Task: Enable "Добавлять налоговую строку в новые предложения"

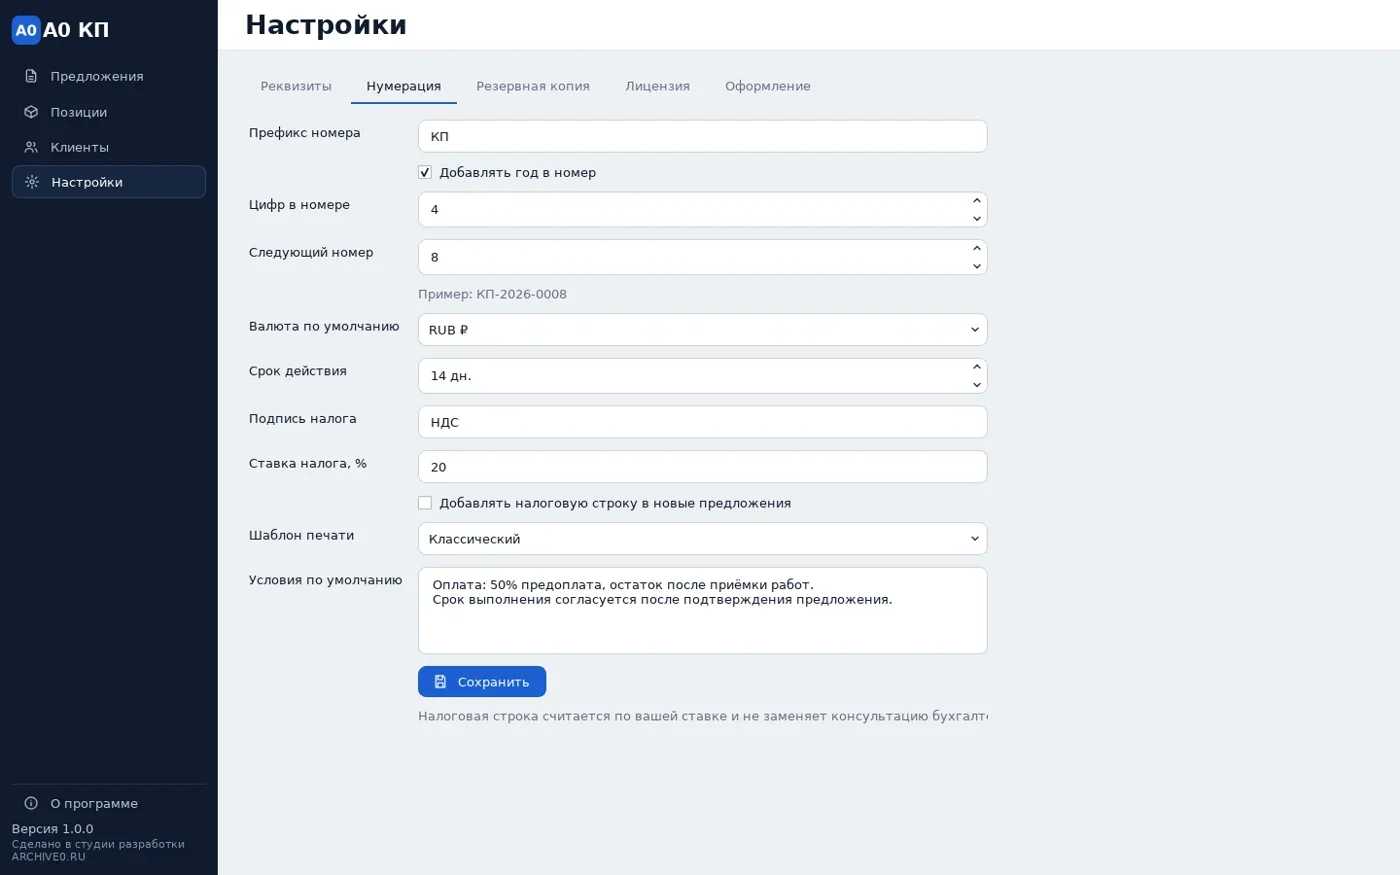Action: point(425,503)
